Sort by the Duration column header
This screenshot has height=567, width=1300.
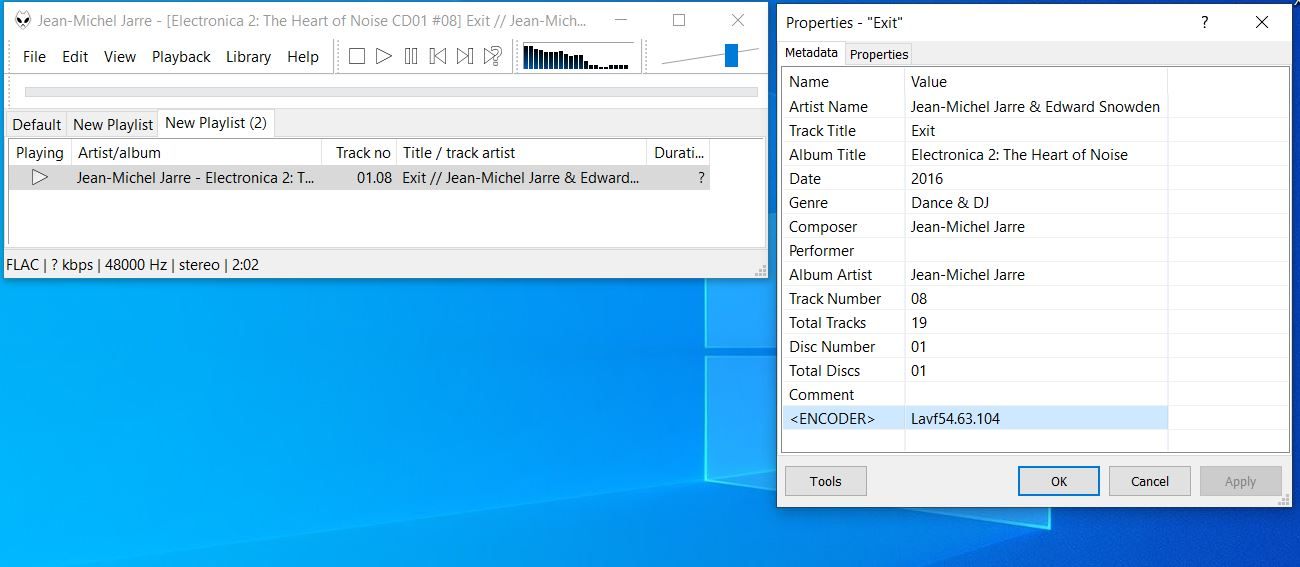point(679,153)
